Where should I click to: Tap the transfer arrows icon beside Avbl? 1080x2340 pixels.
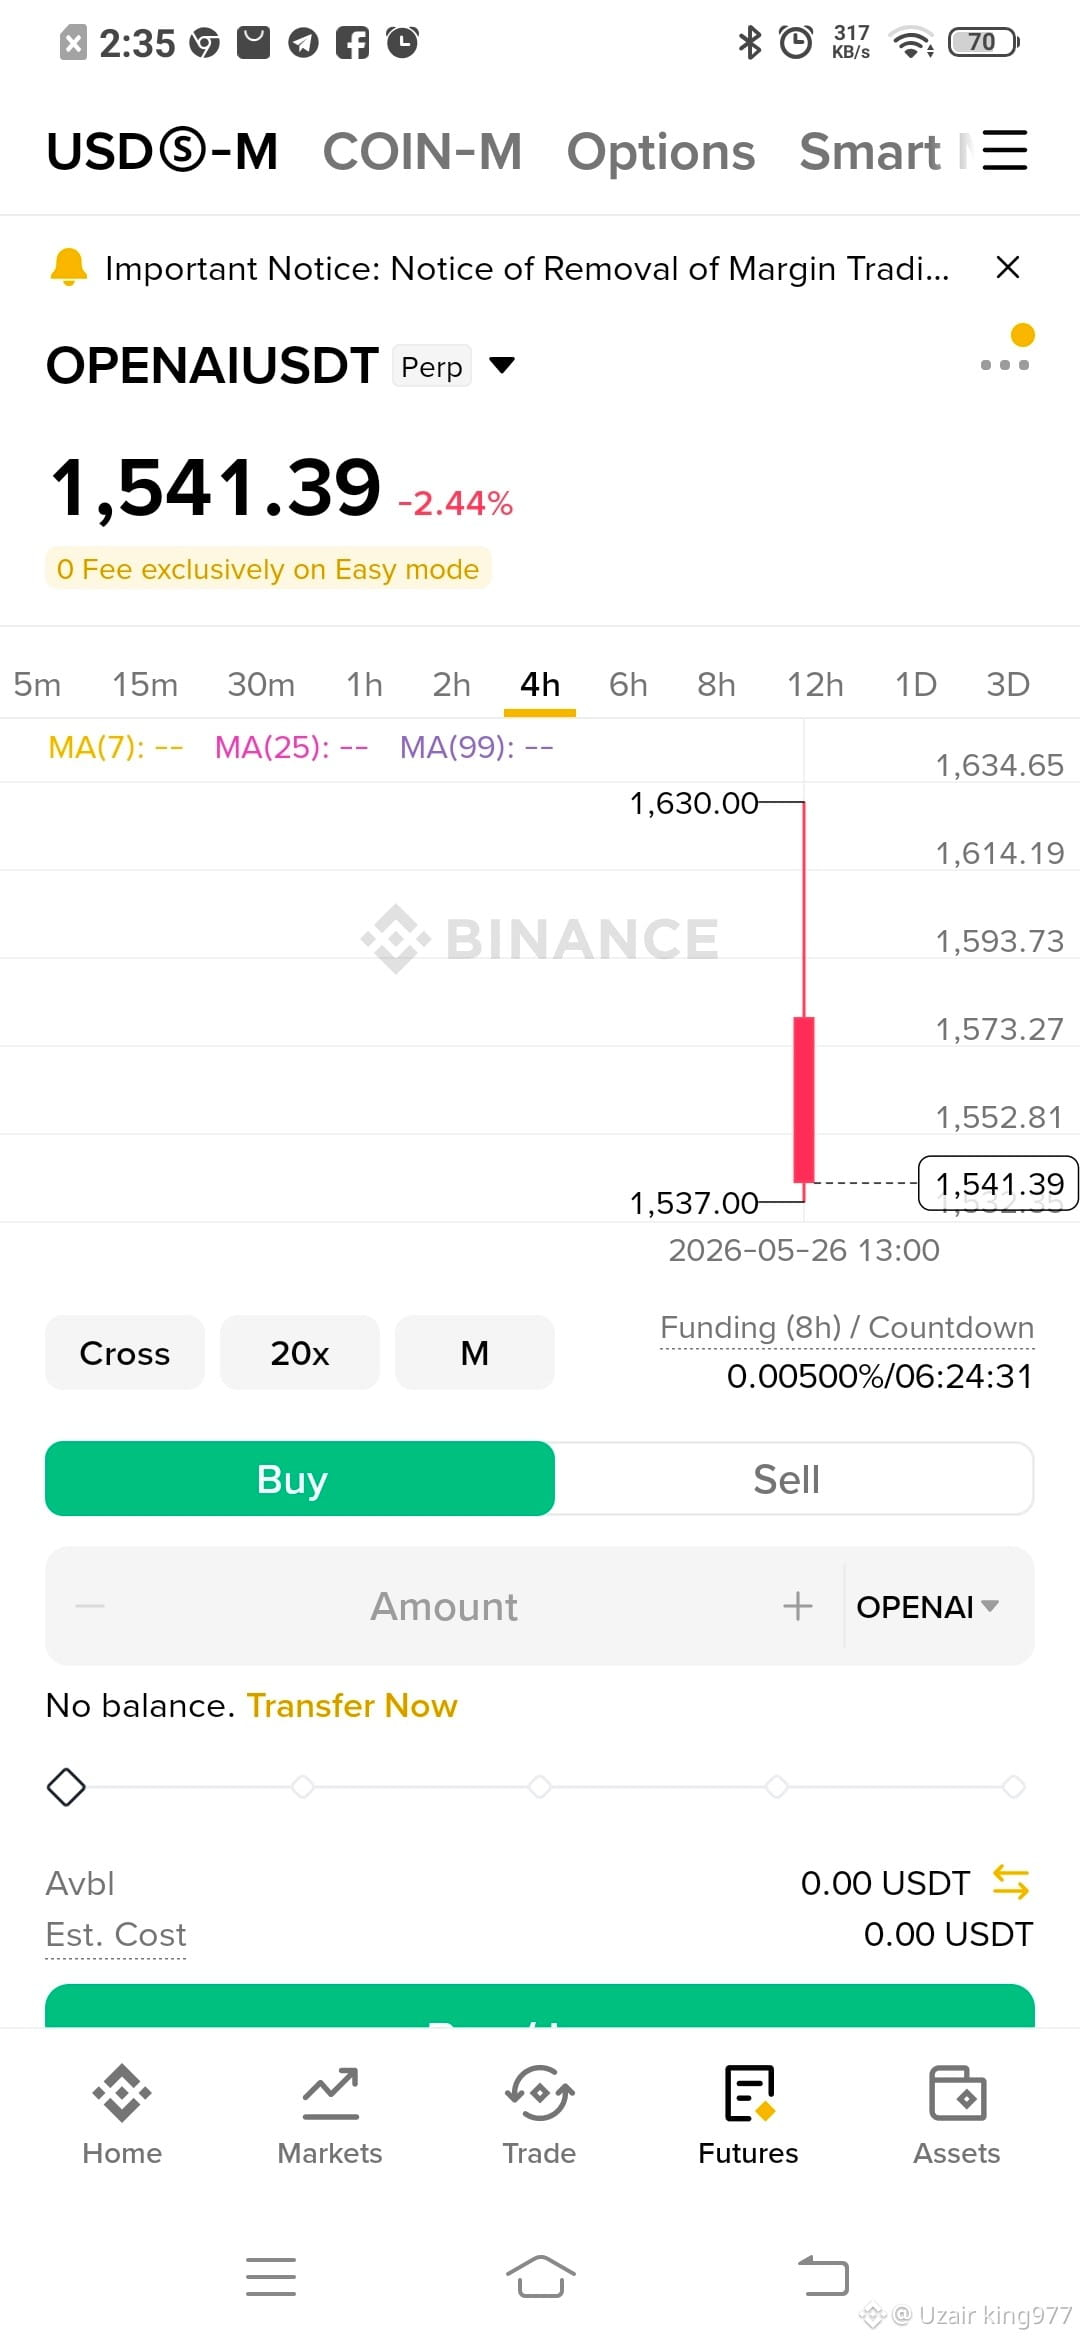pyautogui.click(x=1011, y=1882)
